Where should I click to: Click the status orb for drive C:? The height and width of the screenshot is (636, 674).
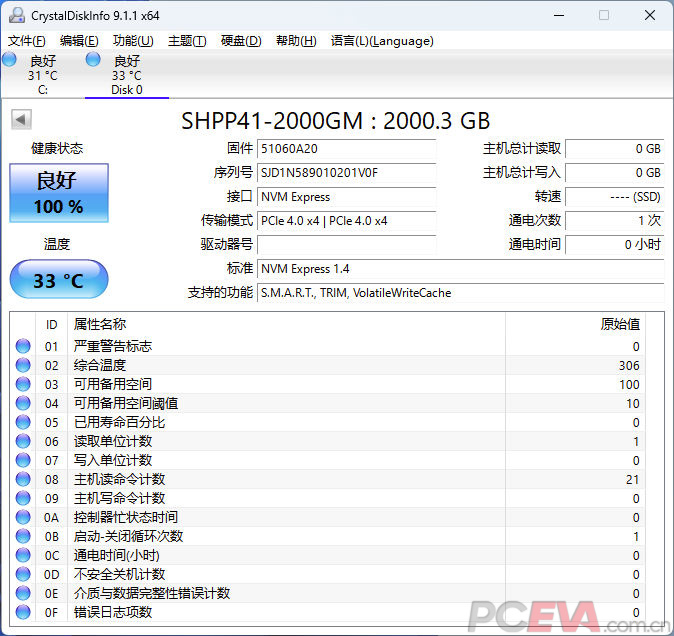pos(9,60)
